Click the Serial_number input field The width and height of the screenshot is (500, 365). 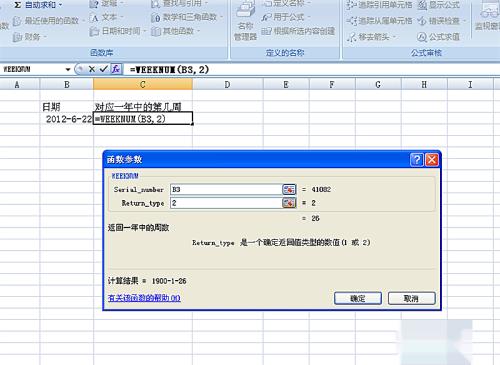pyautogui.click(x=226, y=189)
